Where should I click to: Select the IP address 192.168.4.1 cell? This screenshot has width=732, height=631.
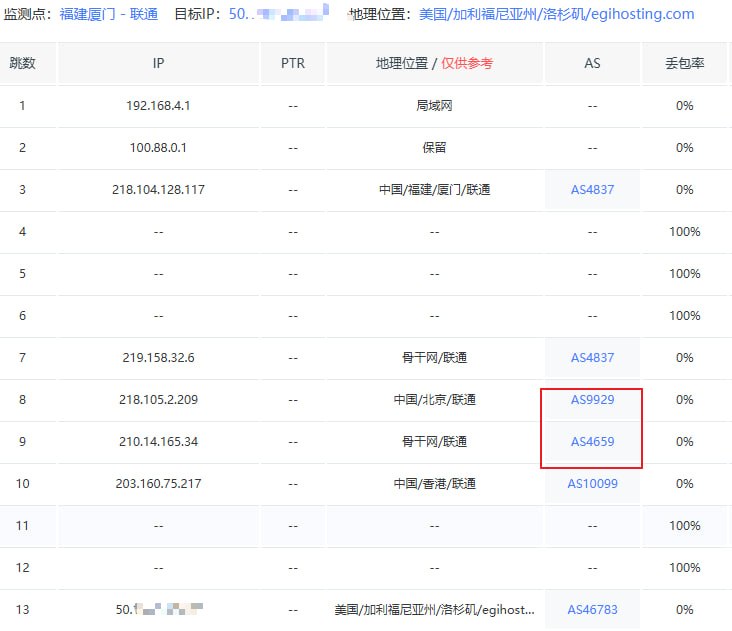(158, 105)
